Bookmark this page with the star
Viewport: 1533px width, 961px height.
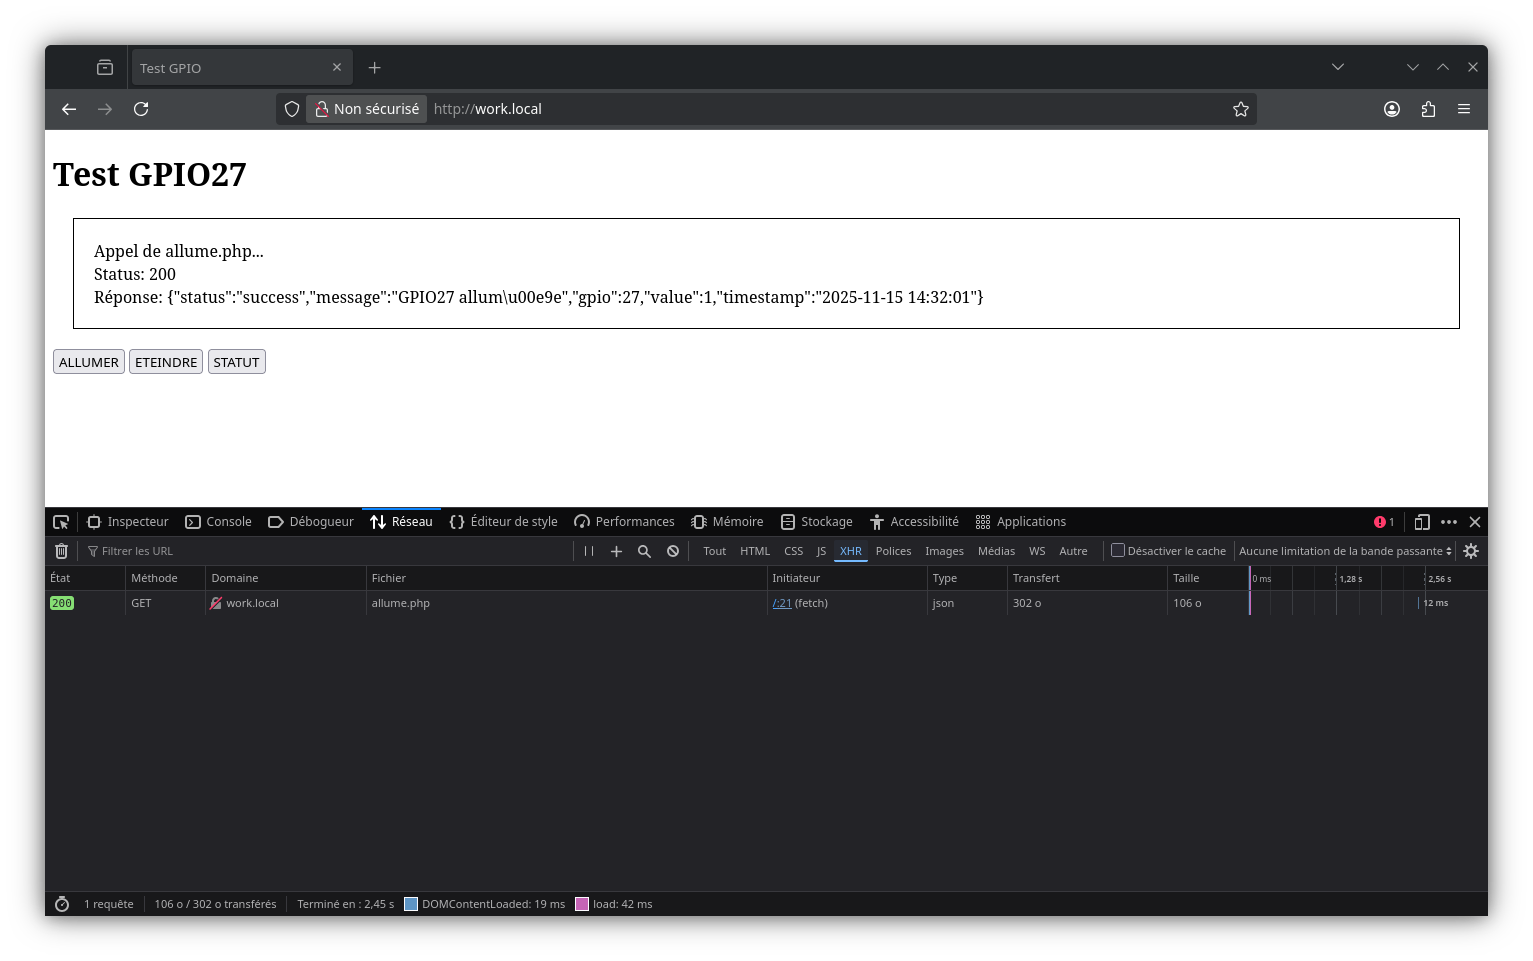(1241, 109)
